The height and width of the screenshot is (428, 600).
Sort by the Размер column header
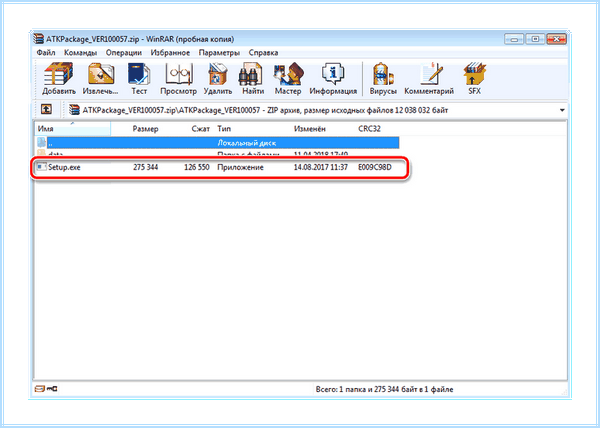[145, 129]
